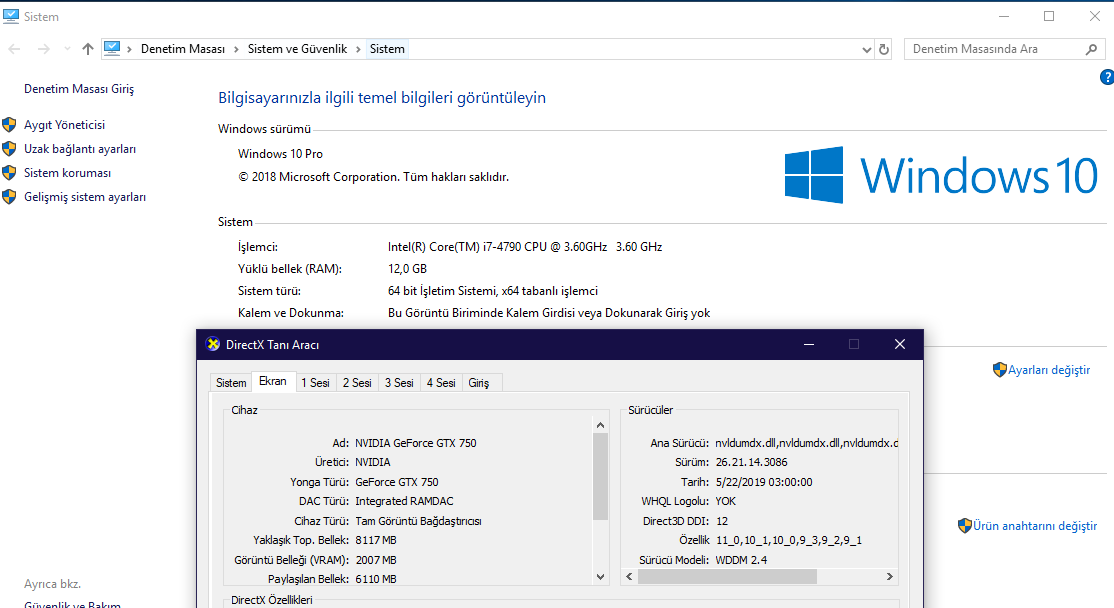Open recent locations dropdown arrow

click(x=67, y=49)
